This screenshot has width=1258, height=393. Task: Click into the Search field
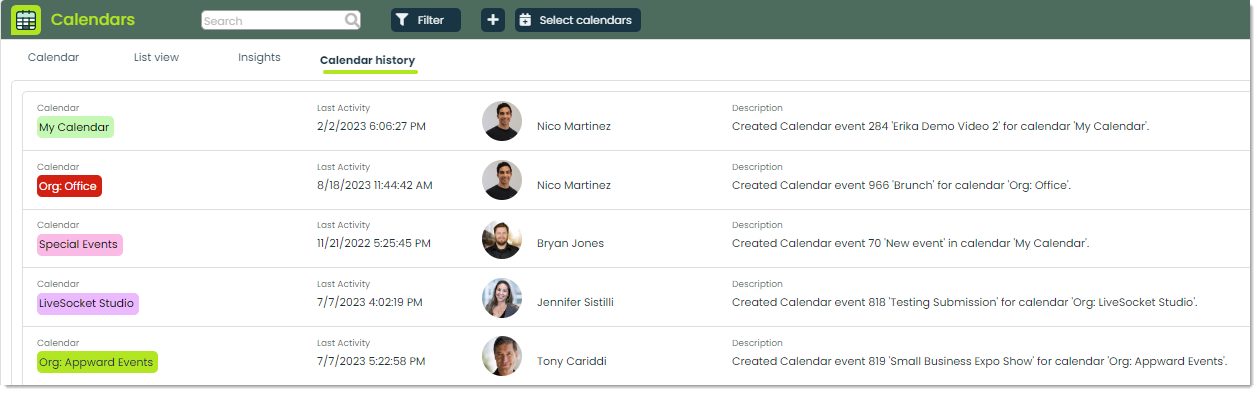[273, 20]
